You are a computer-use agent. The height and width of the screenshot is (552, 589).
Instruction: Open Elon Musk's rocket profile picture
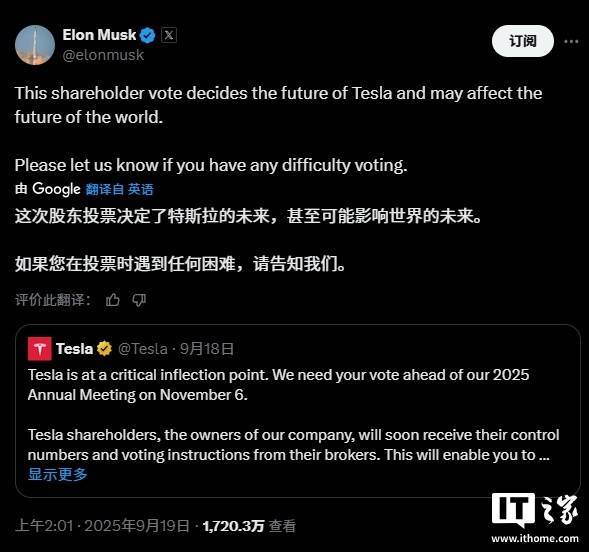pyautogui.click(x=35, y=45)
